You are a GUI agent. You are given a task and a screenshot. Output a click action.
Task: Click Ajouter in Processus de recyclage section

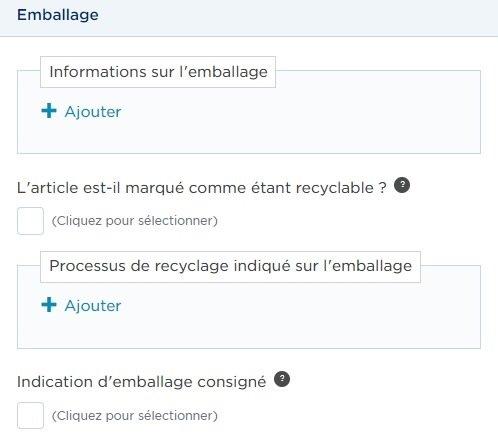click(93, 306)
